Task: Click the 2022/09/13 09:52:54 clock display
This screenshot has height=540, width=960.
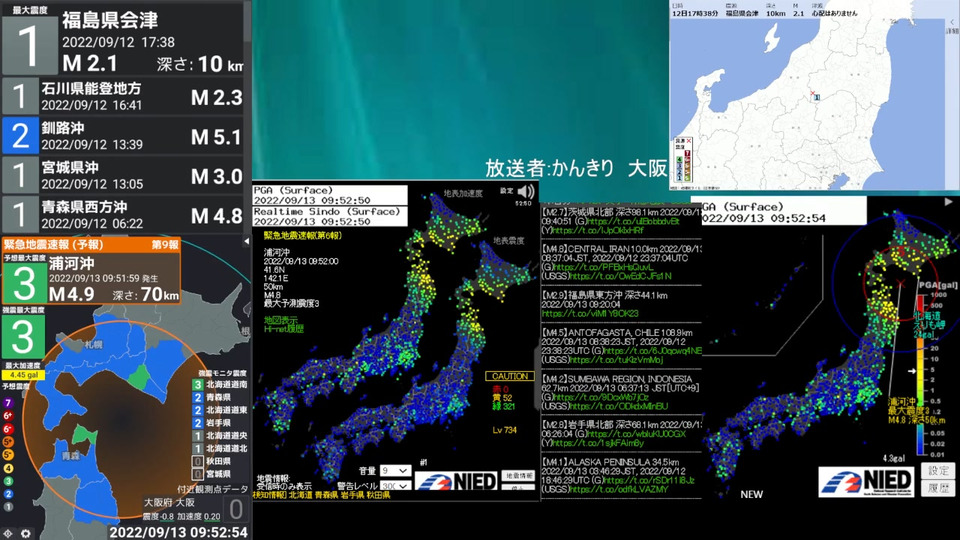Action: click(178, 532)
